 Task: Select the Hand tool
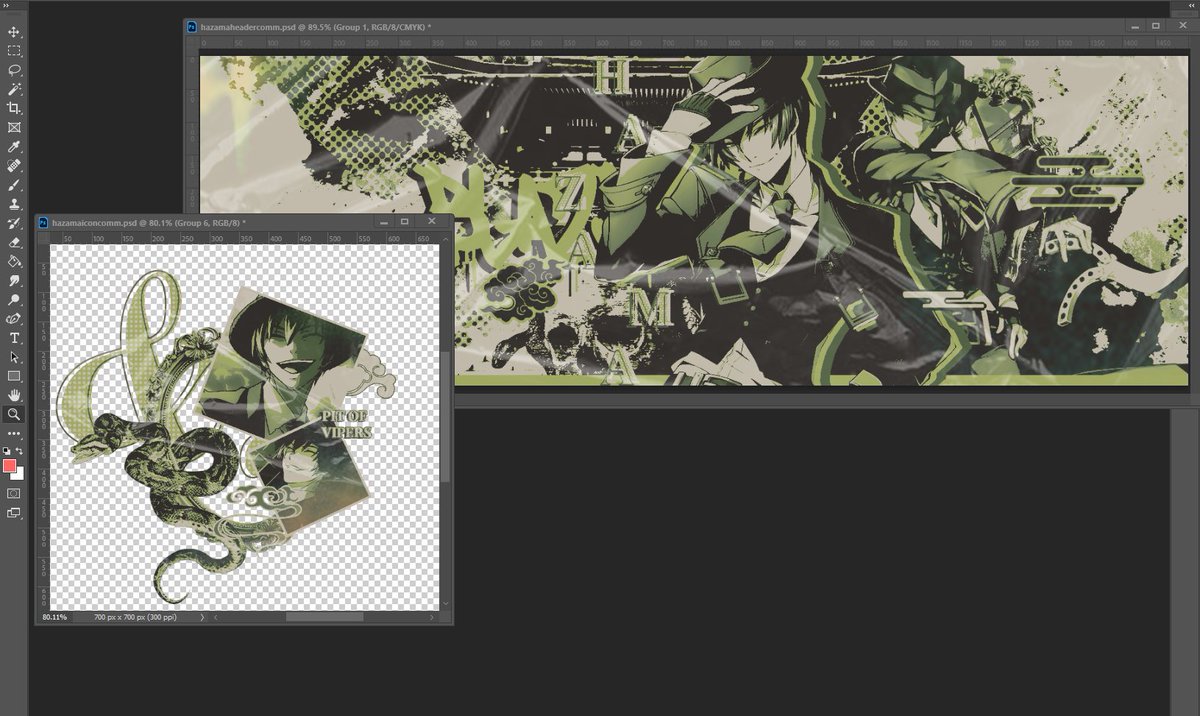pos(14,395)
